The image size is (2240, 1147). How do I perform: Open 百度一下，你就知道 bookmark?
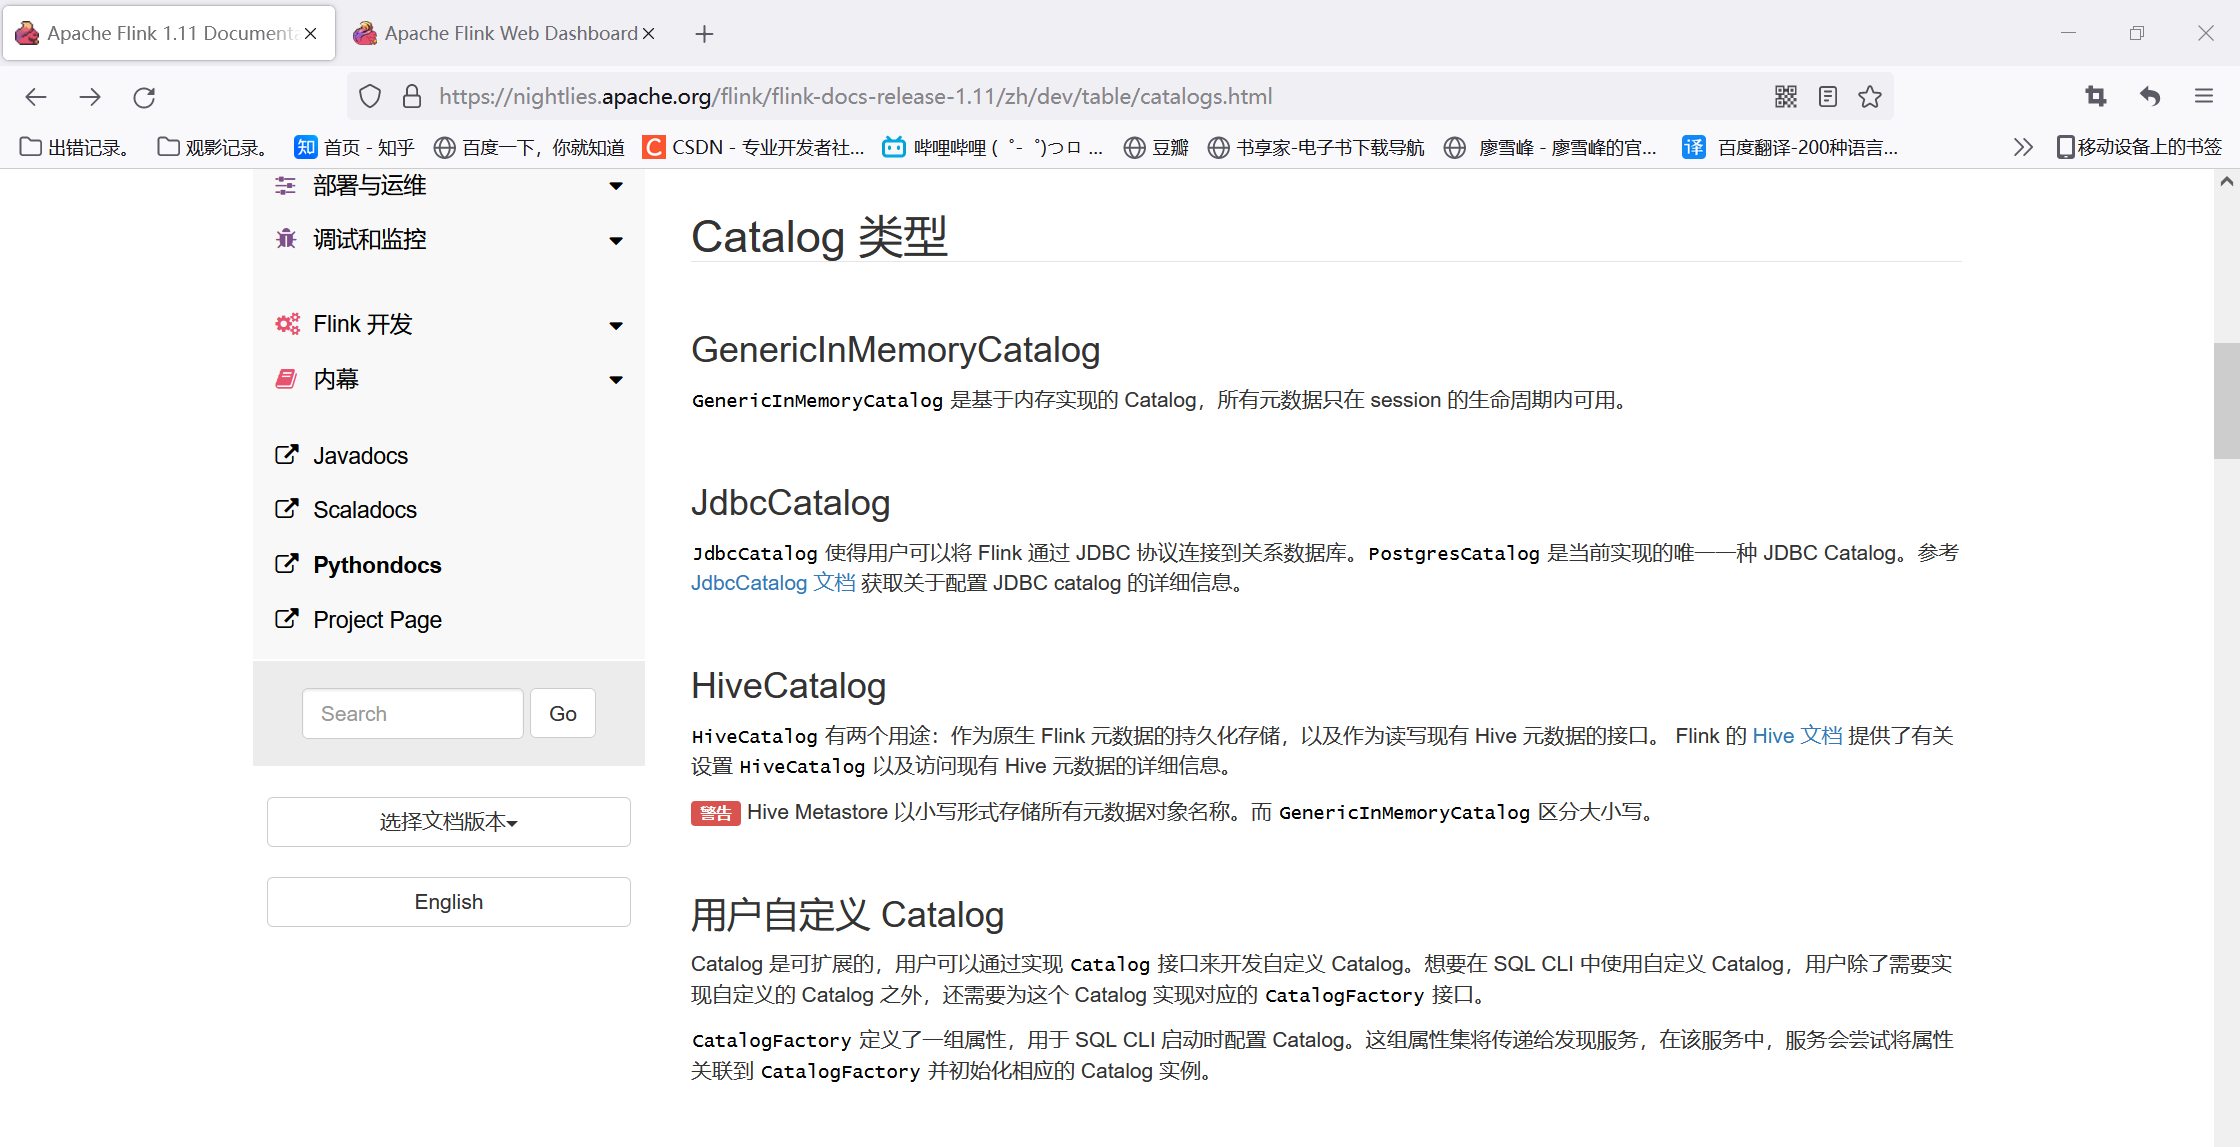click(x=529, y=148)
